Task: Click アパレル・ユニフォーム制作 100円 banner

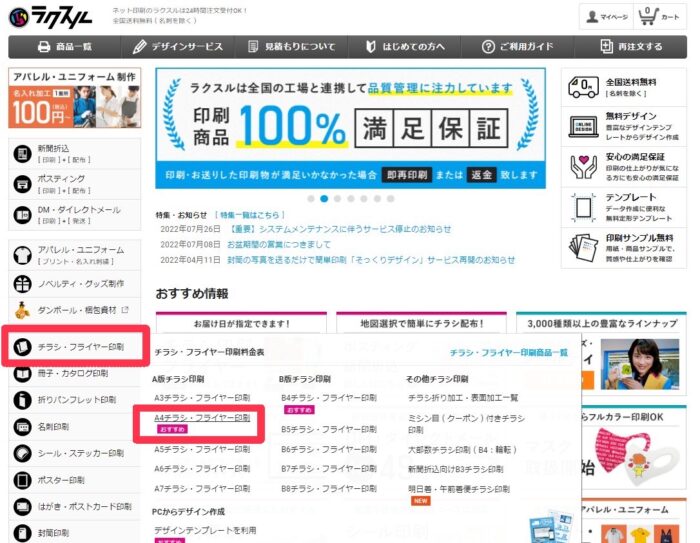Action: [x=75, y=98]
